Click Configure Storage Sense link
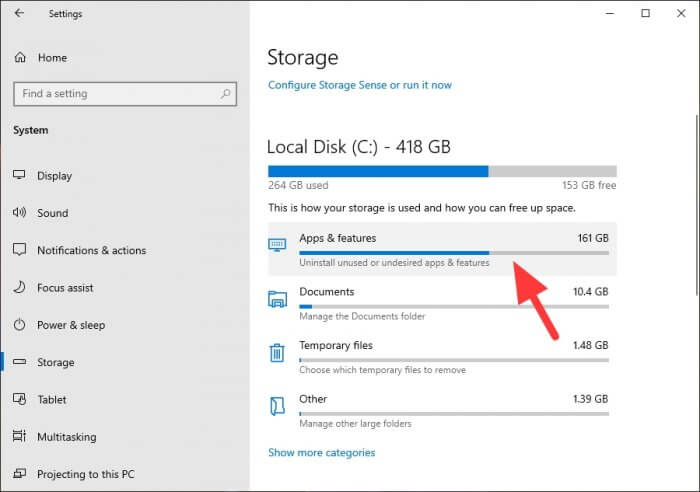 (360, 85)
